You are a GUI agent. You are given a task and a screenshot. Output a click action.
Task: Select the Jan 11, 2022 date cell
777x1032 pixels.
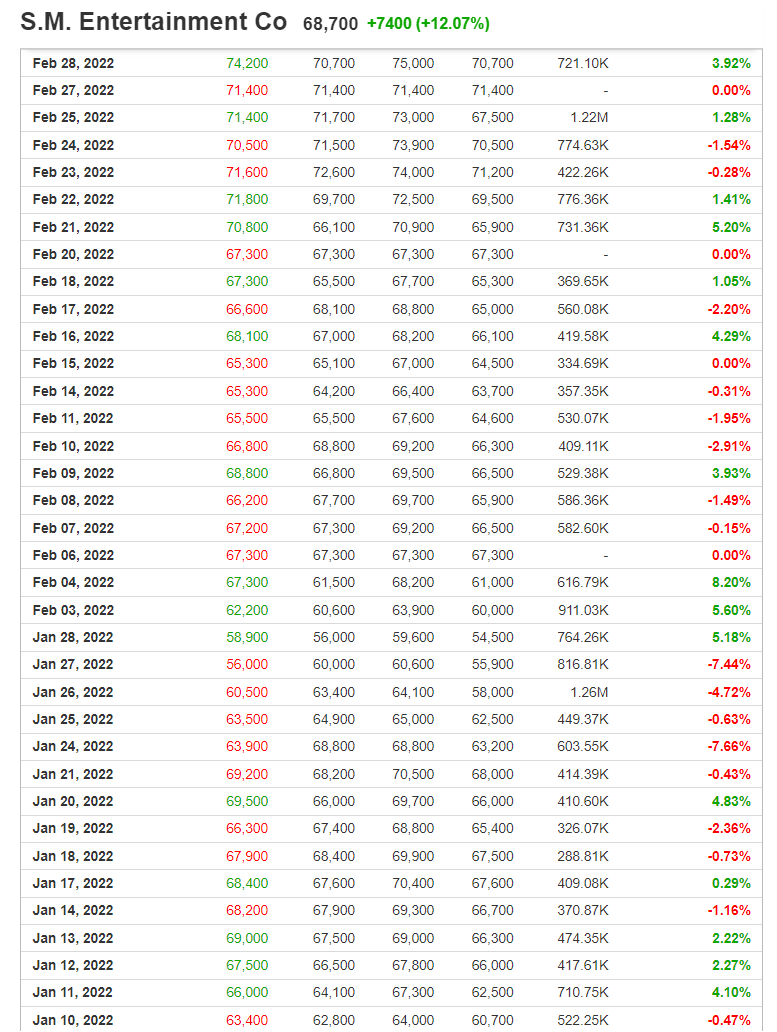[x=73, y=992]
